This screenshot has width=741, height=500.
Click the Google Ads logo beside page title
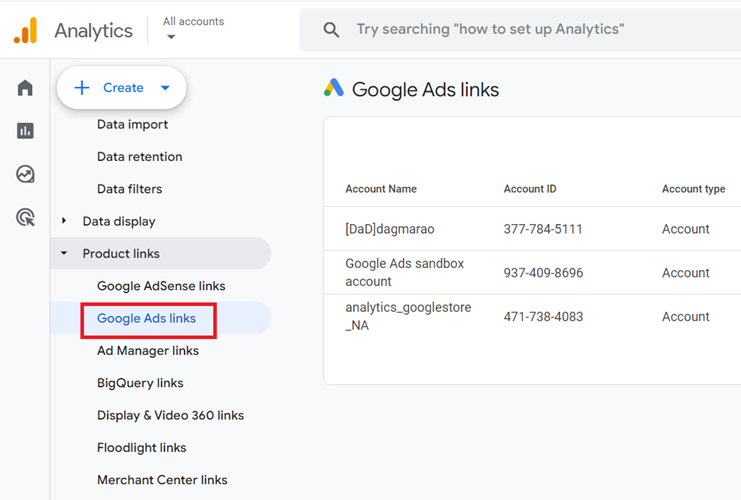pyautogui.click(x=334, y=88)
